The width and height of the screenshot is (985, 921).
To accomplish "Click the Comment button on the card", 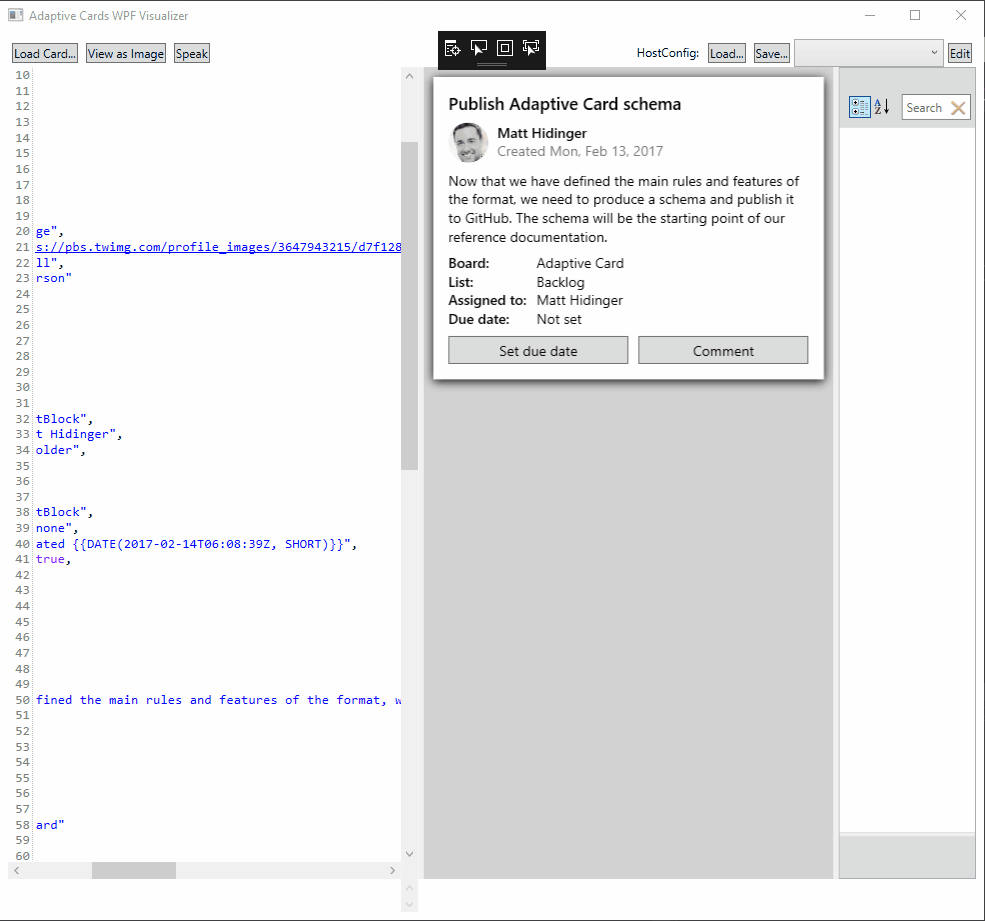I will 722,350.
